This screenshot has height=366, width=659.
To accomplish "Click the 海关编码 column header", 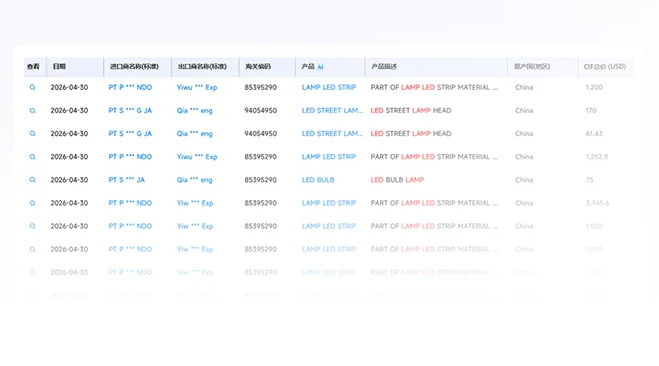I will [258, 66].
